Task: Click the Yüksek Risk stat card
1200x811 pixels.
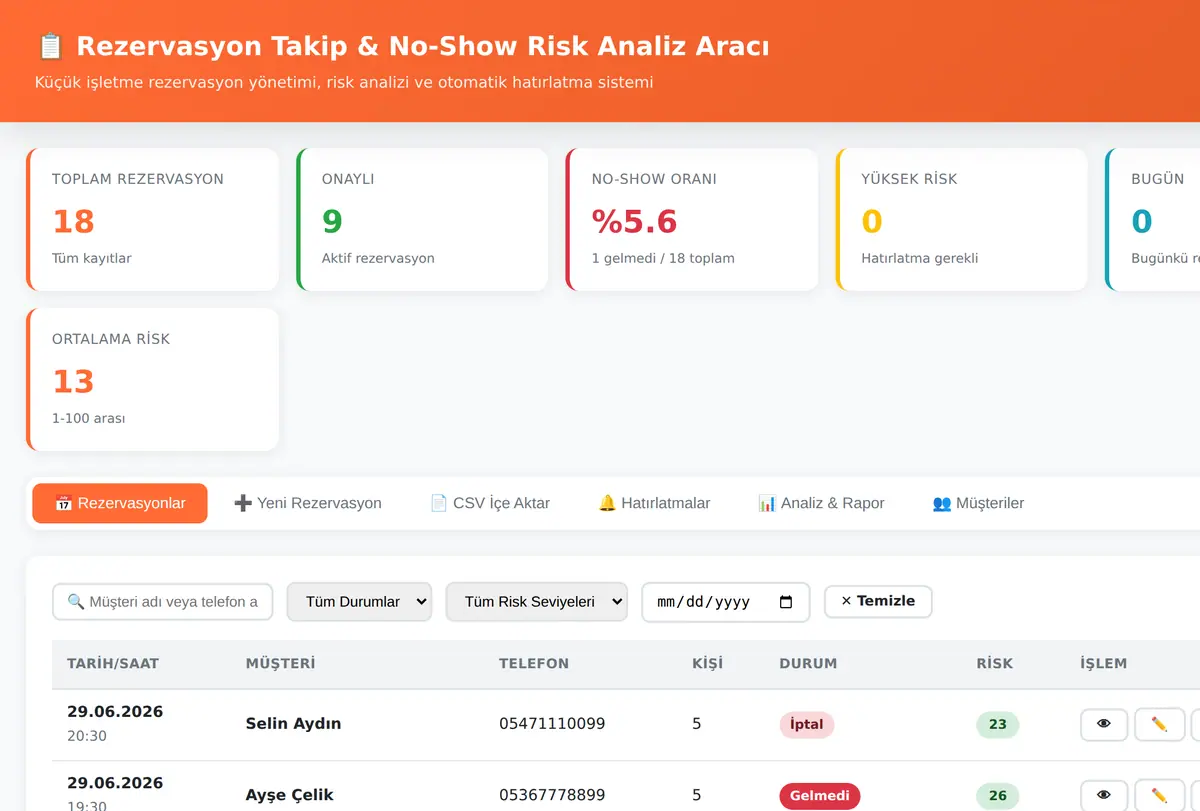Action: pos(961,220)
